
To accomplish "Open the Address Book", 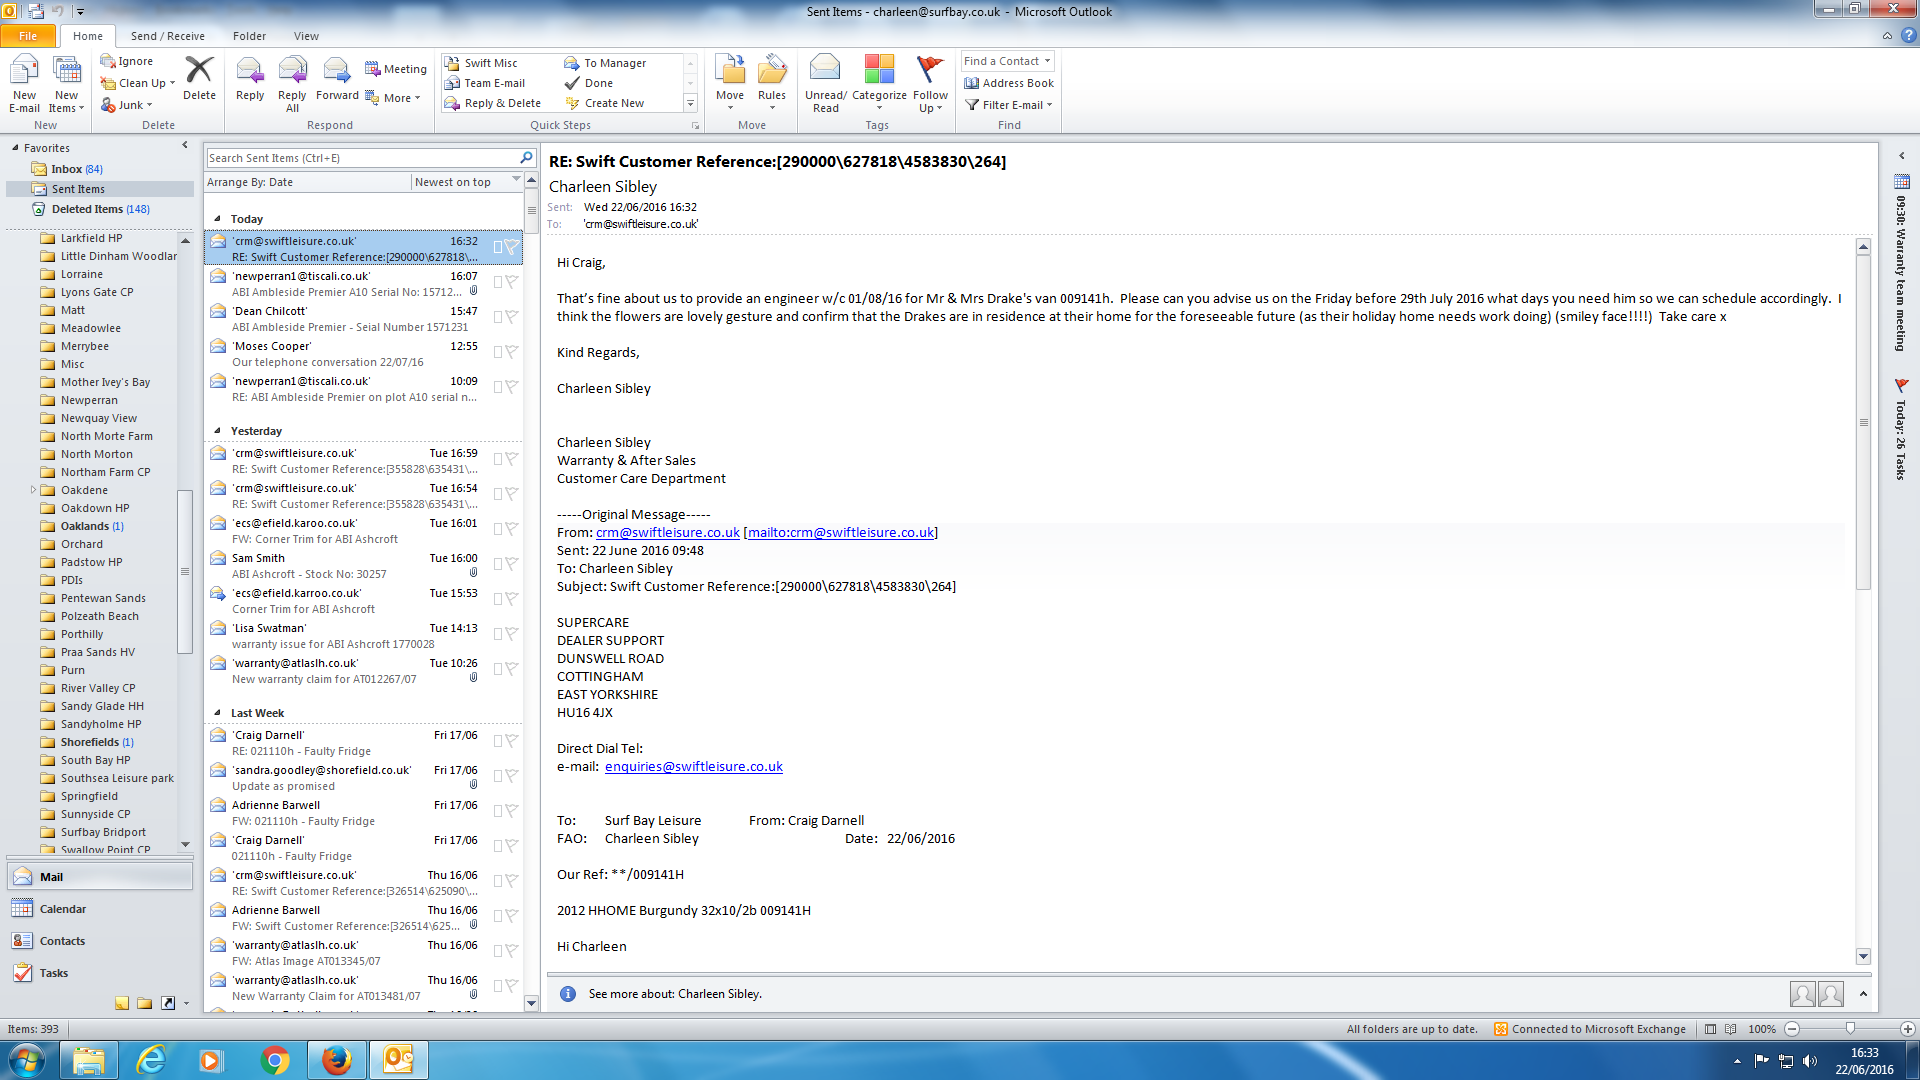I will [x=1009, y=83].
